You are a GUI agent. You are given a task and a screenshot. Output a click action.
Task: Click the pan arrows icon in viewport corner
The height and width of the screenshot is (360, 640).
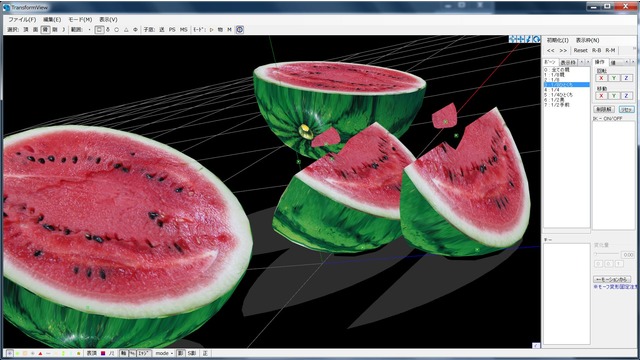522,39
